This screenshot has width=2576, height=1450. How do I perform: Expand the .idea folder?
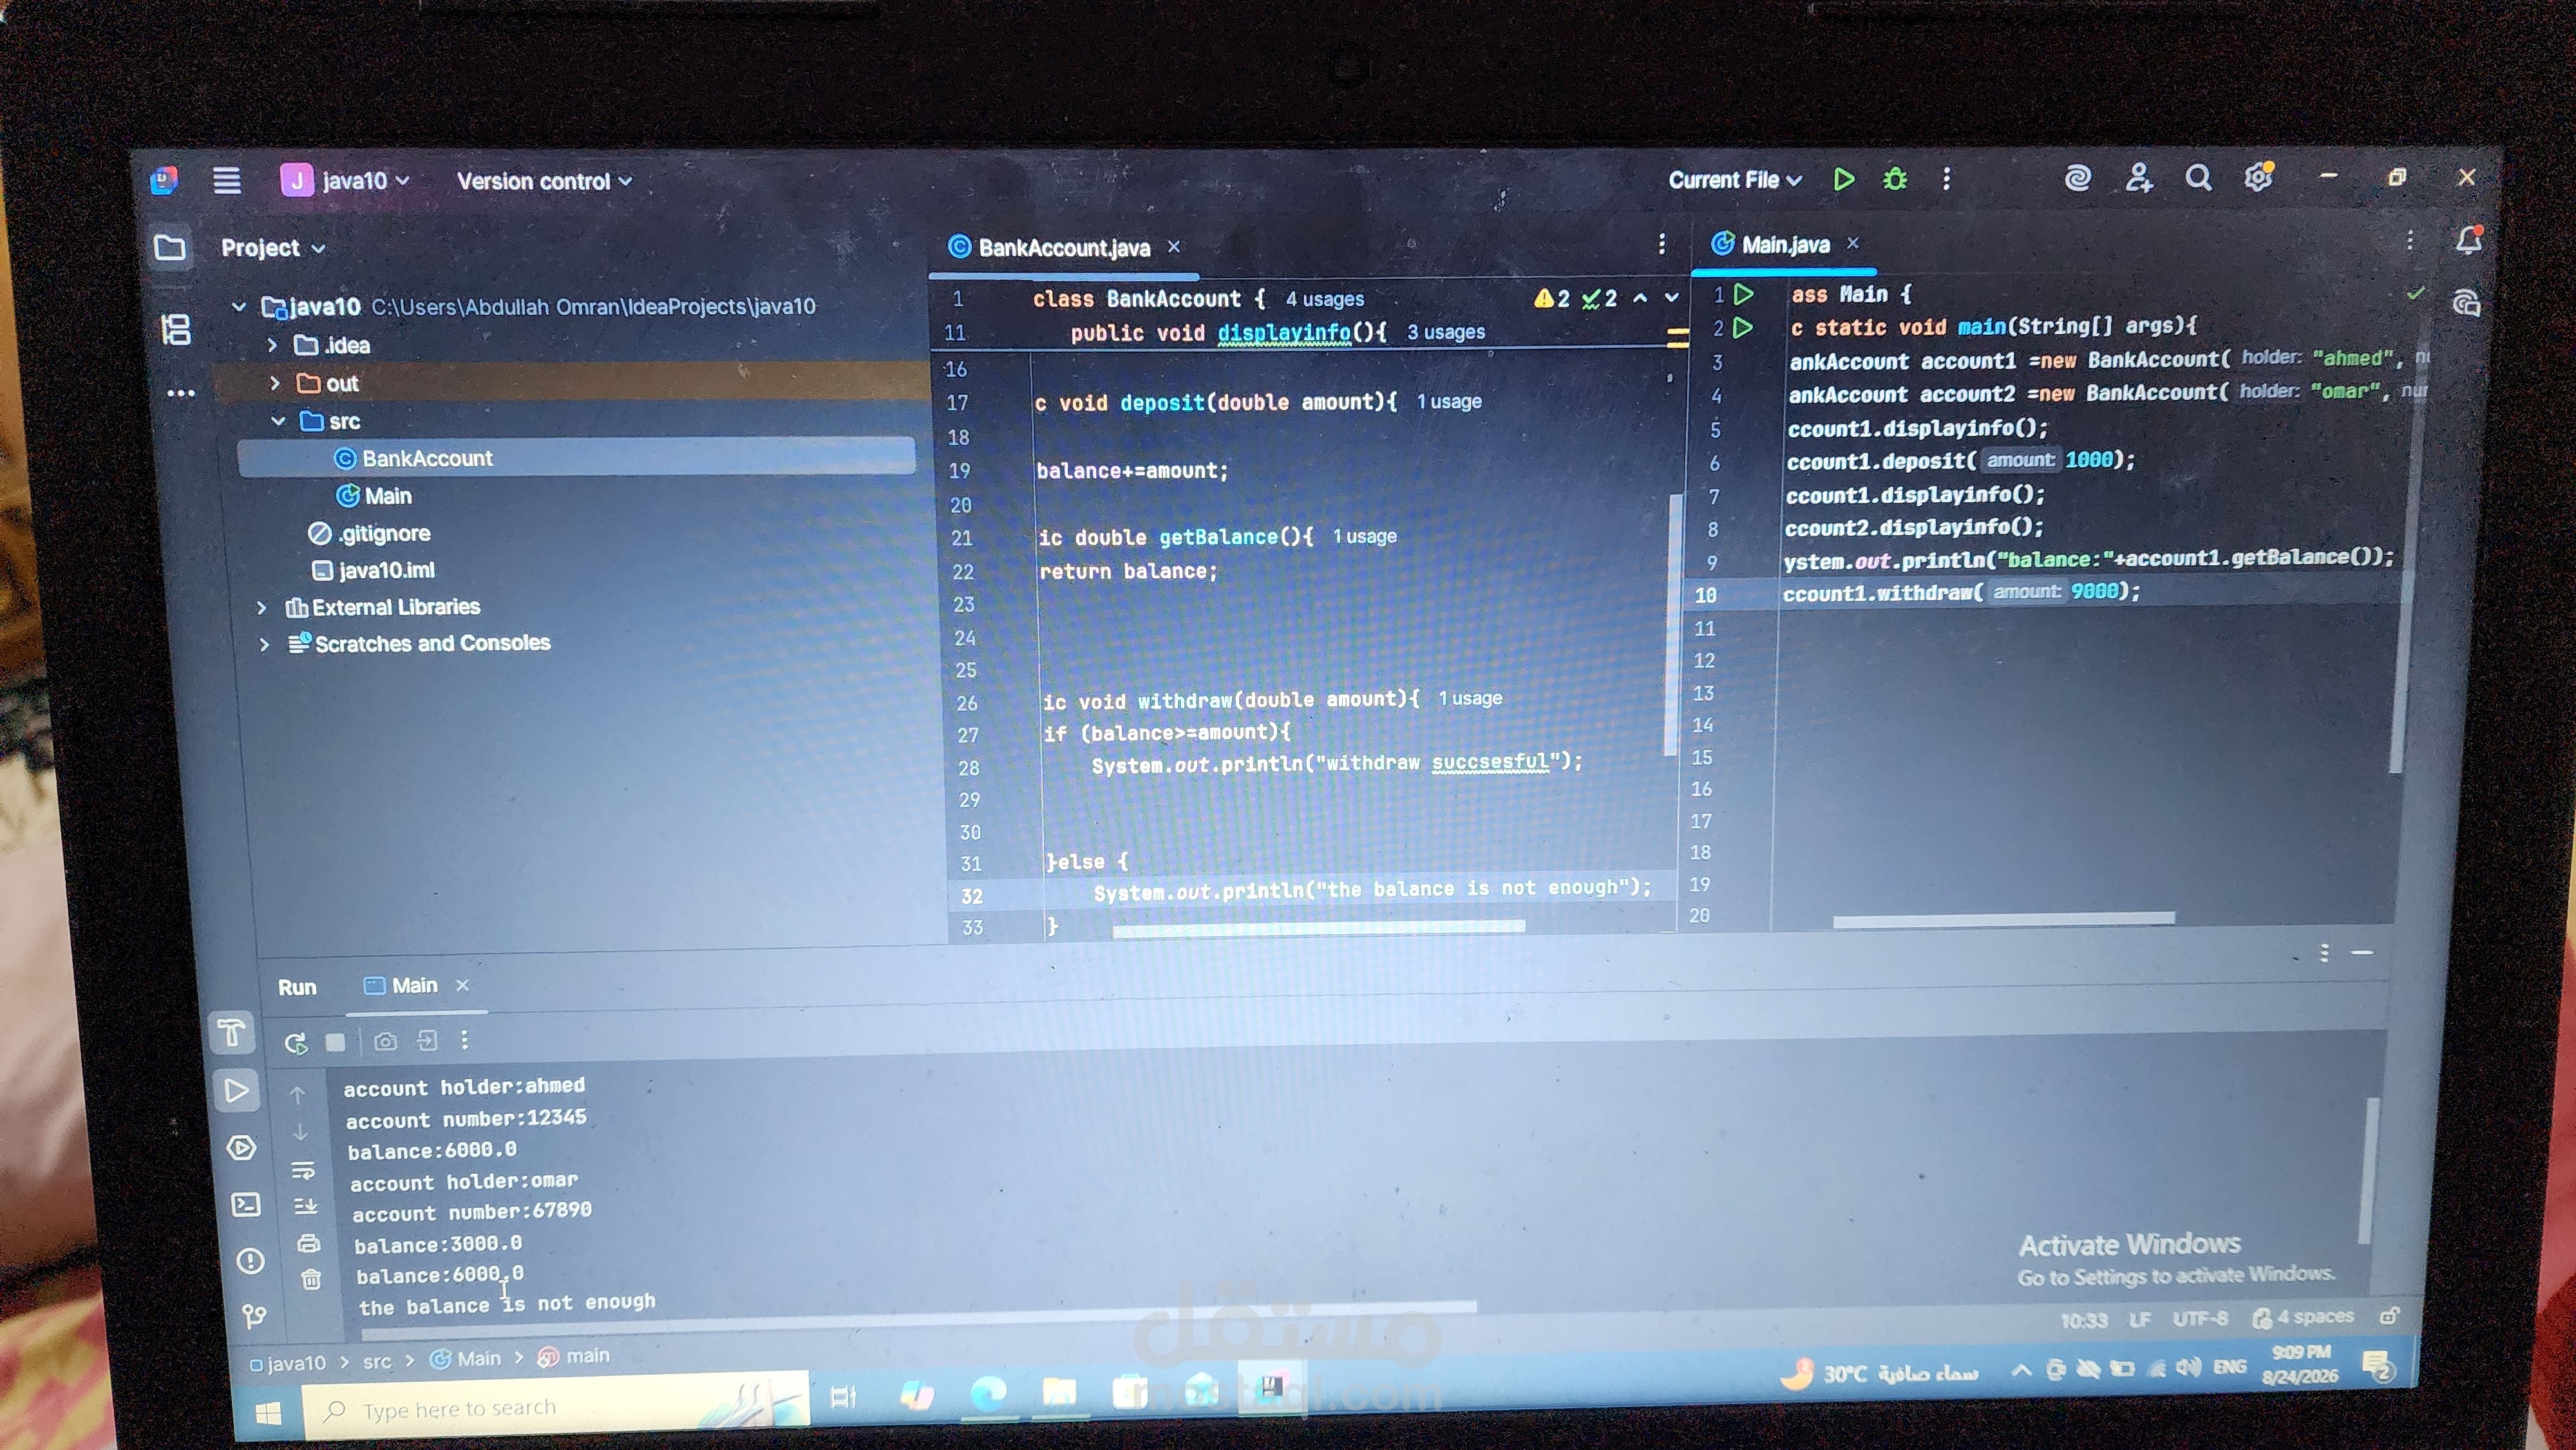271,345
